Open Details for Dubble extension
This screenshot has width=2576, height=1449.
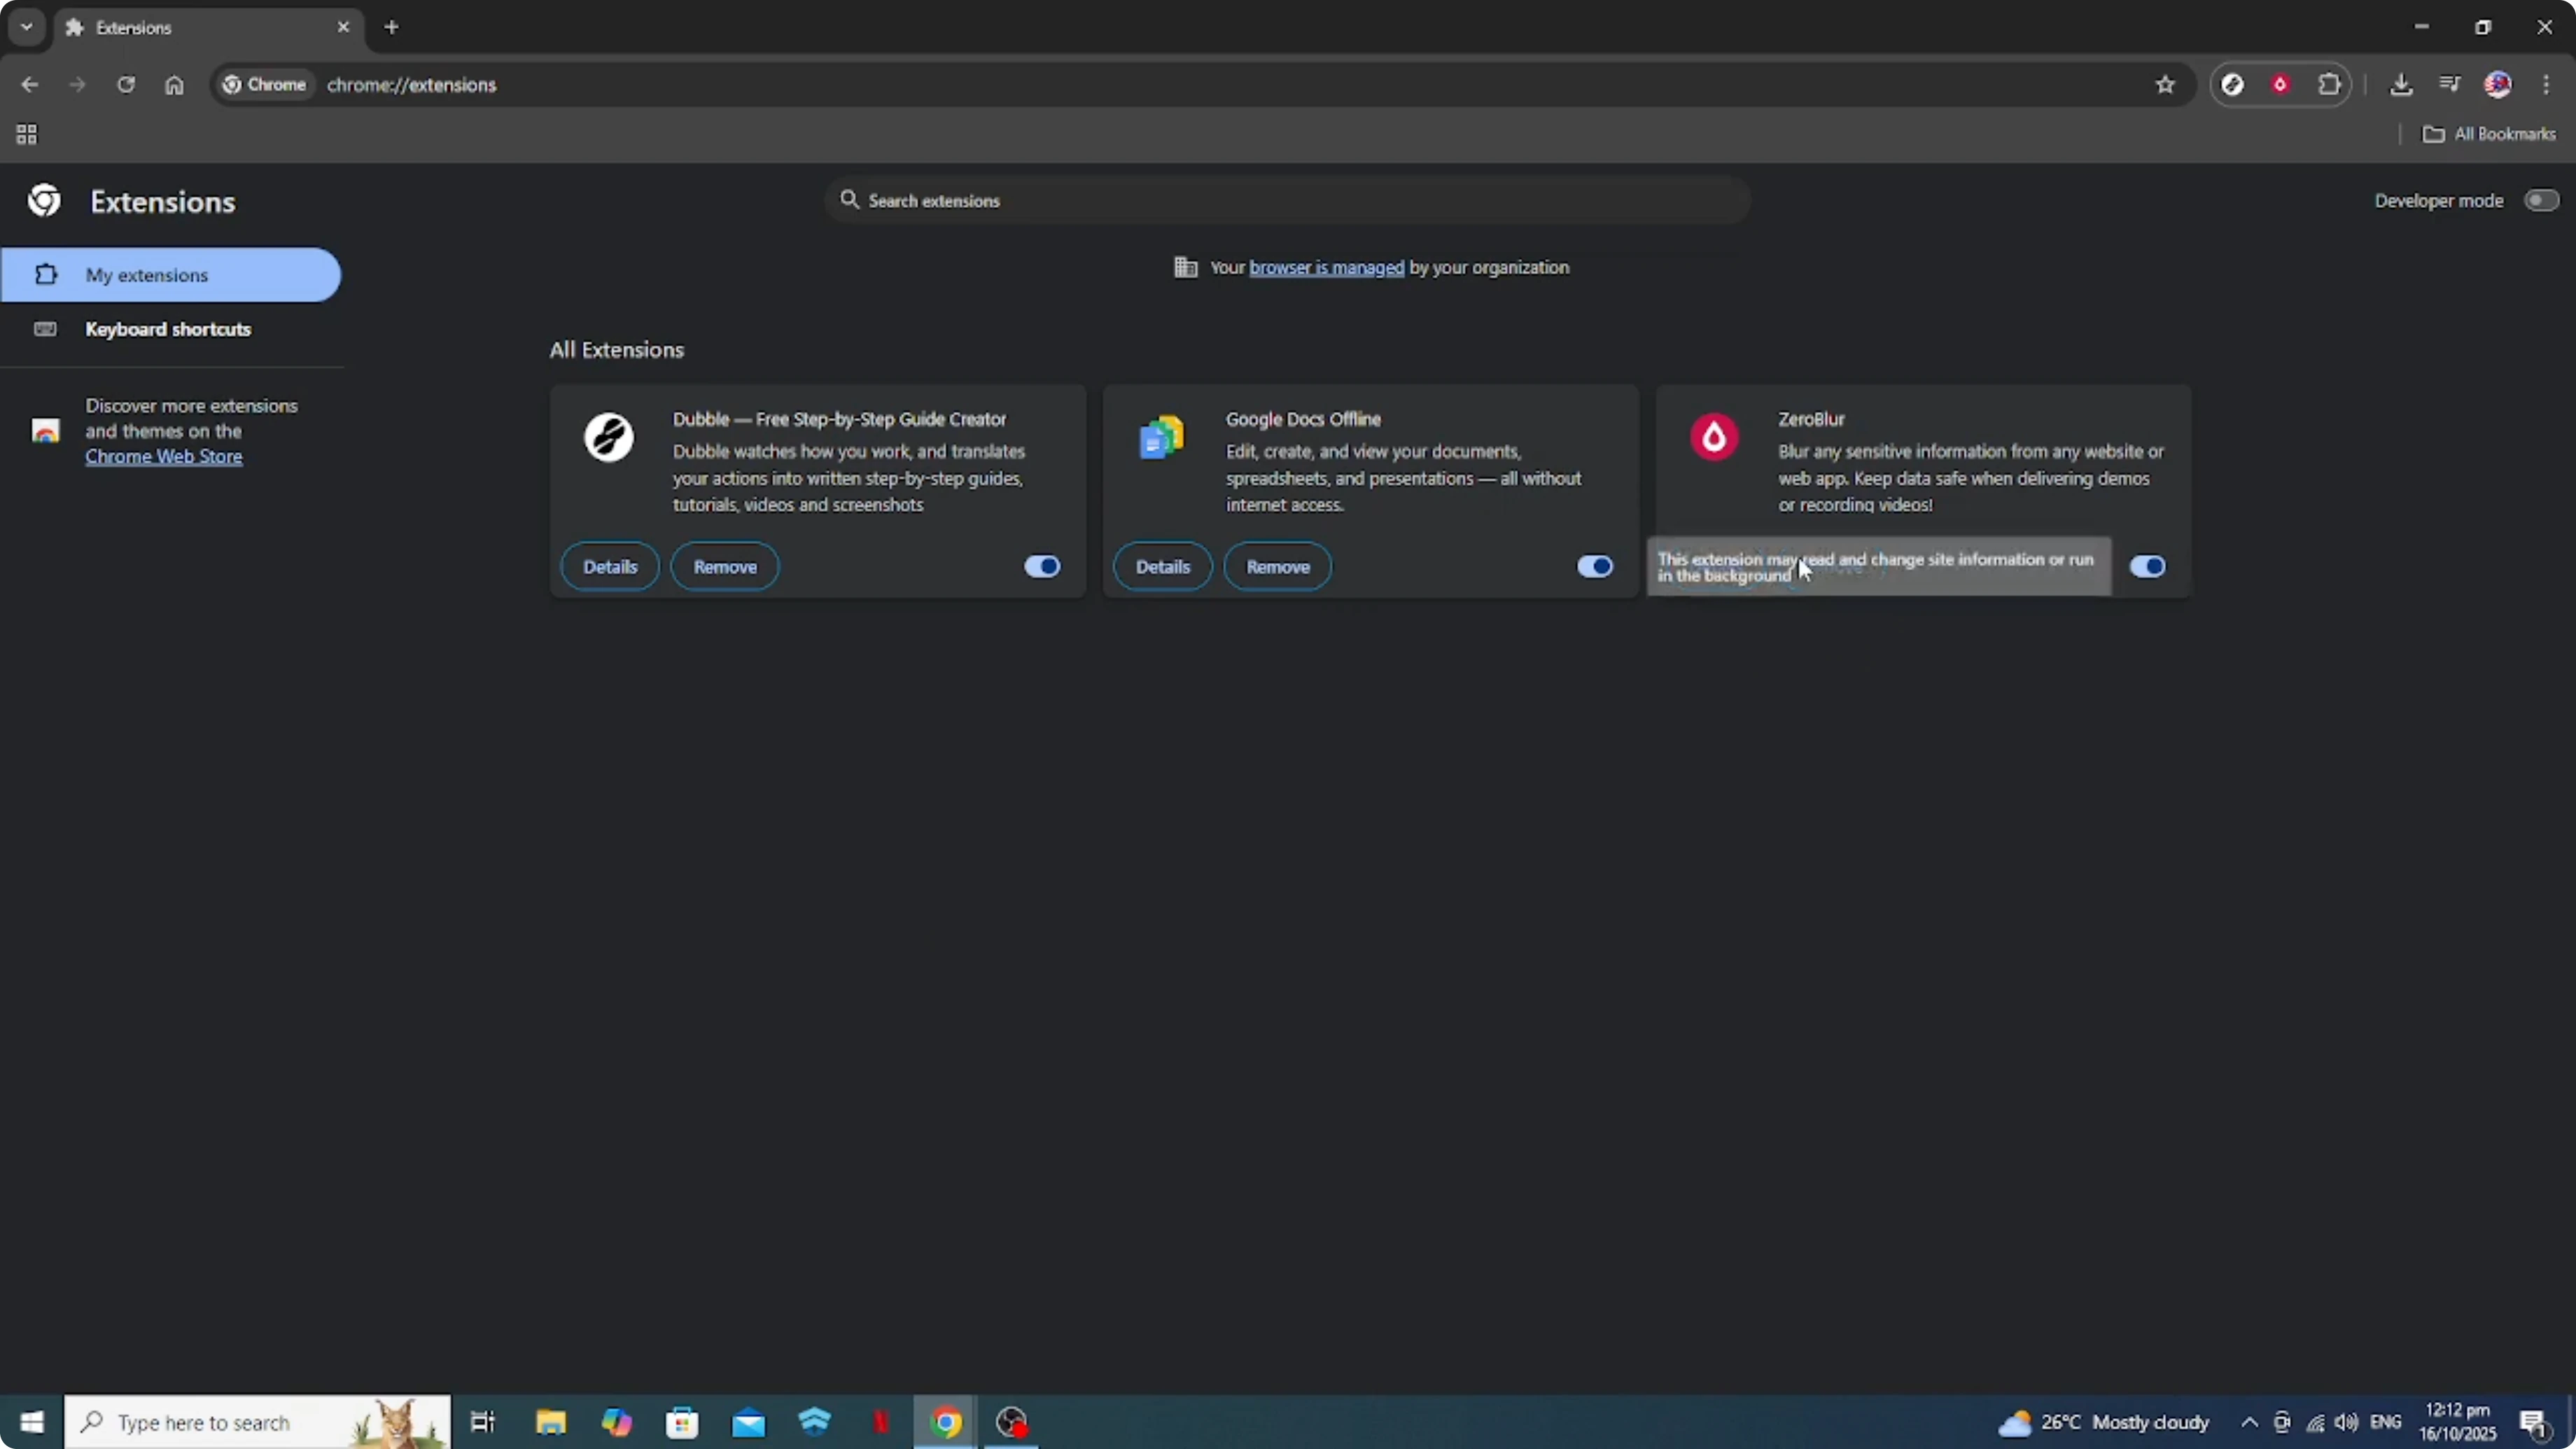[610, 566]
